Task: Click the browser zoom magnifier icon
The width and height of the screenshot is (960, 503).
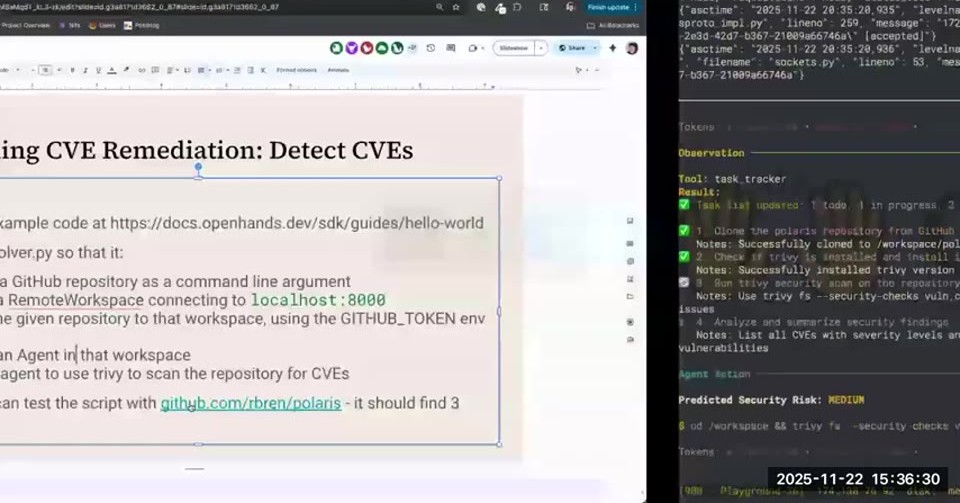Action: [x=440, y=7]
